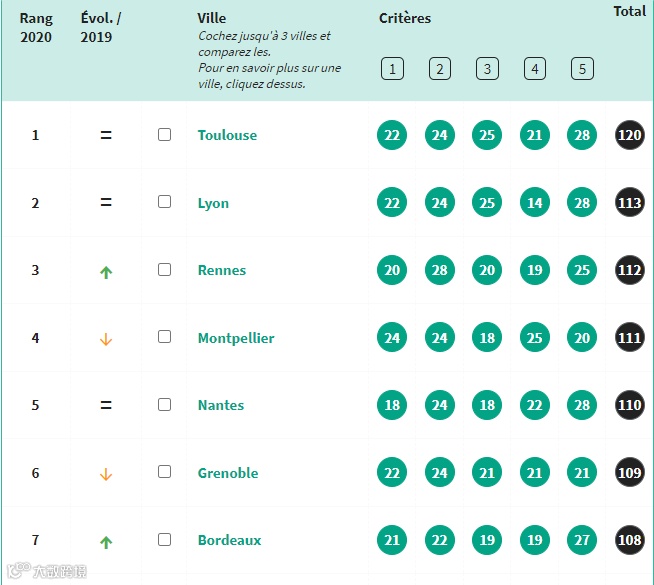Open the Toulouse city link
The height and width of the screenshot is (585, 654).
click(227, 135)
